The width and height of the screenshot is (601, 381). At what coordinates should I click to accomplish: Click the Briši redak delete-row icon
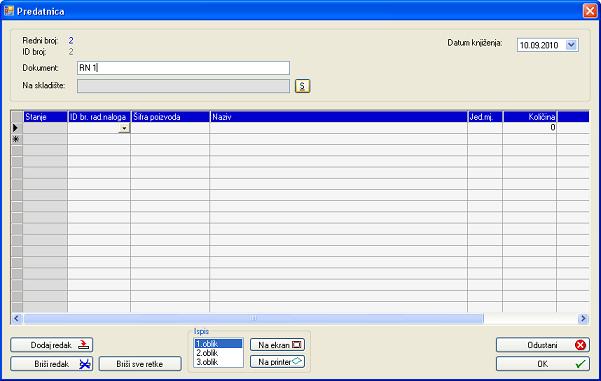[x=85, y=364]
